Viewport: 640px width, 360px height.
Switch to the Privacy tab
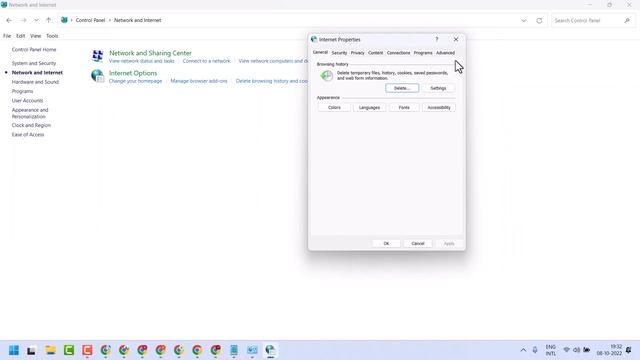click(x=358, y=53)
